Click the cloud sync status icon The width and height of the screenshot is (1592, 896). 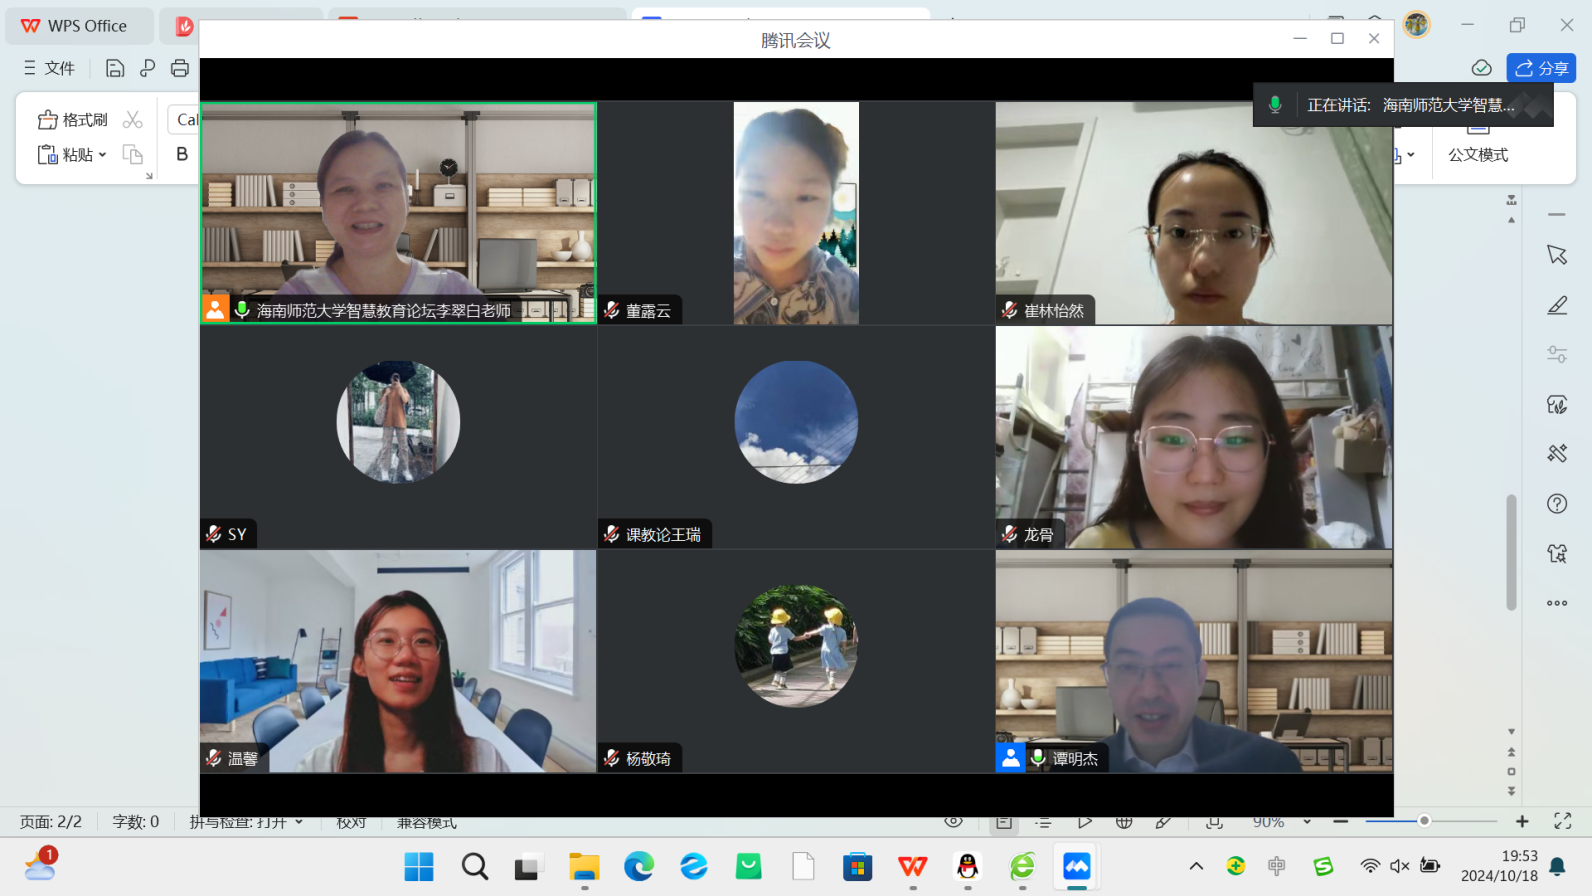pos(1481,68)
